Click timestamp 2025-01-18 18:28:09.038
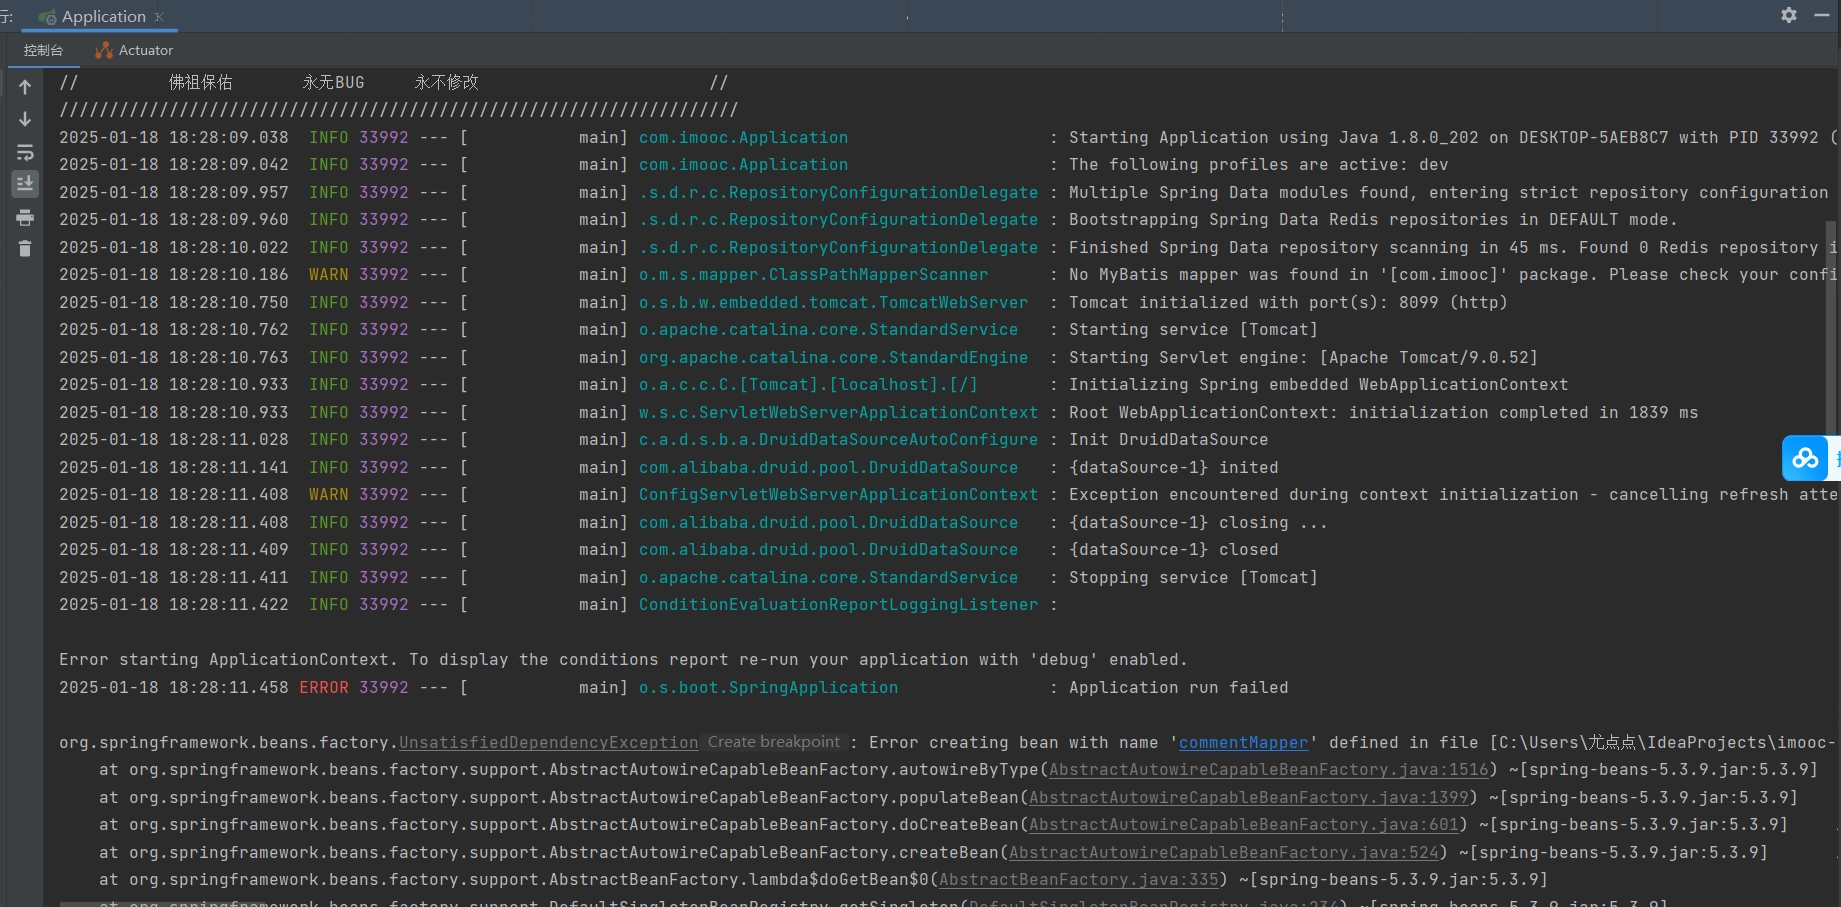The width and height of the screenshot is (1841, 907). [174, 138]
